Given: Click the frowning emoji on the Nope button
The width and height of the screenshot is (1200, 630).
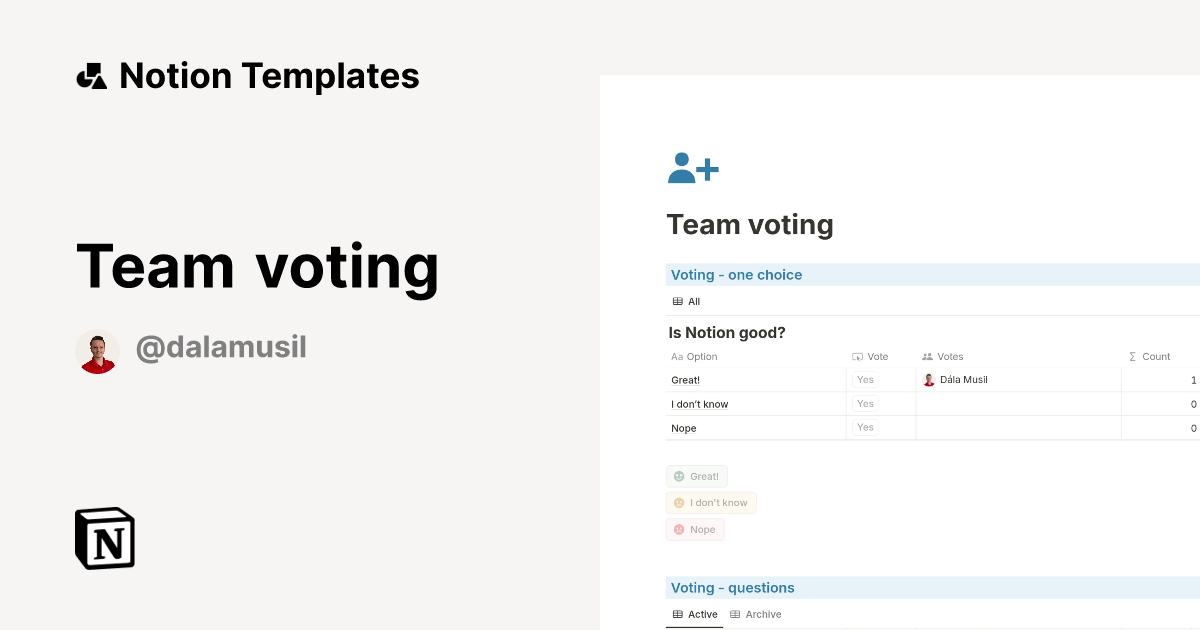Looking at the screenshot, I should 679,529.
